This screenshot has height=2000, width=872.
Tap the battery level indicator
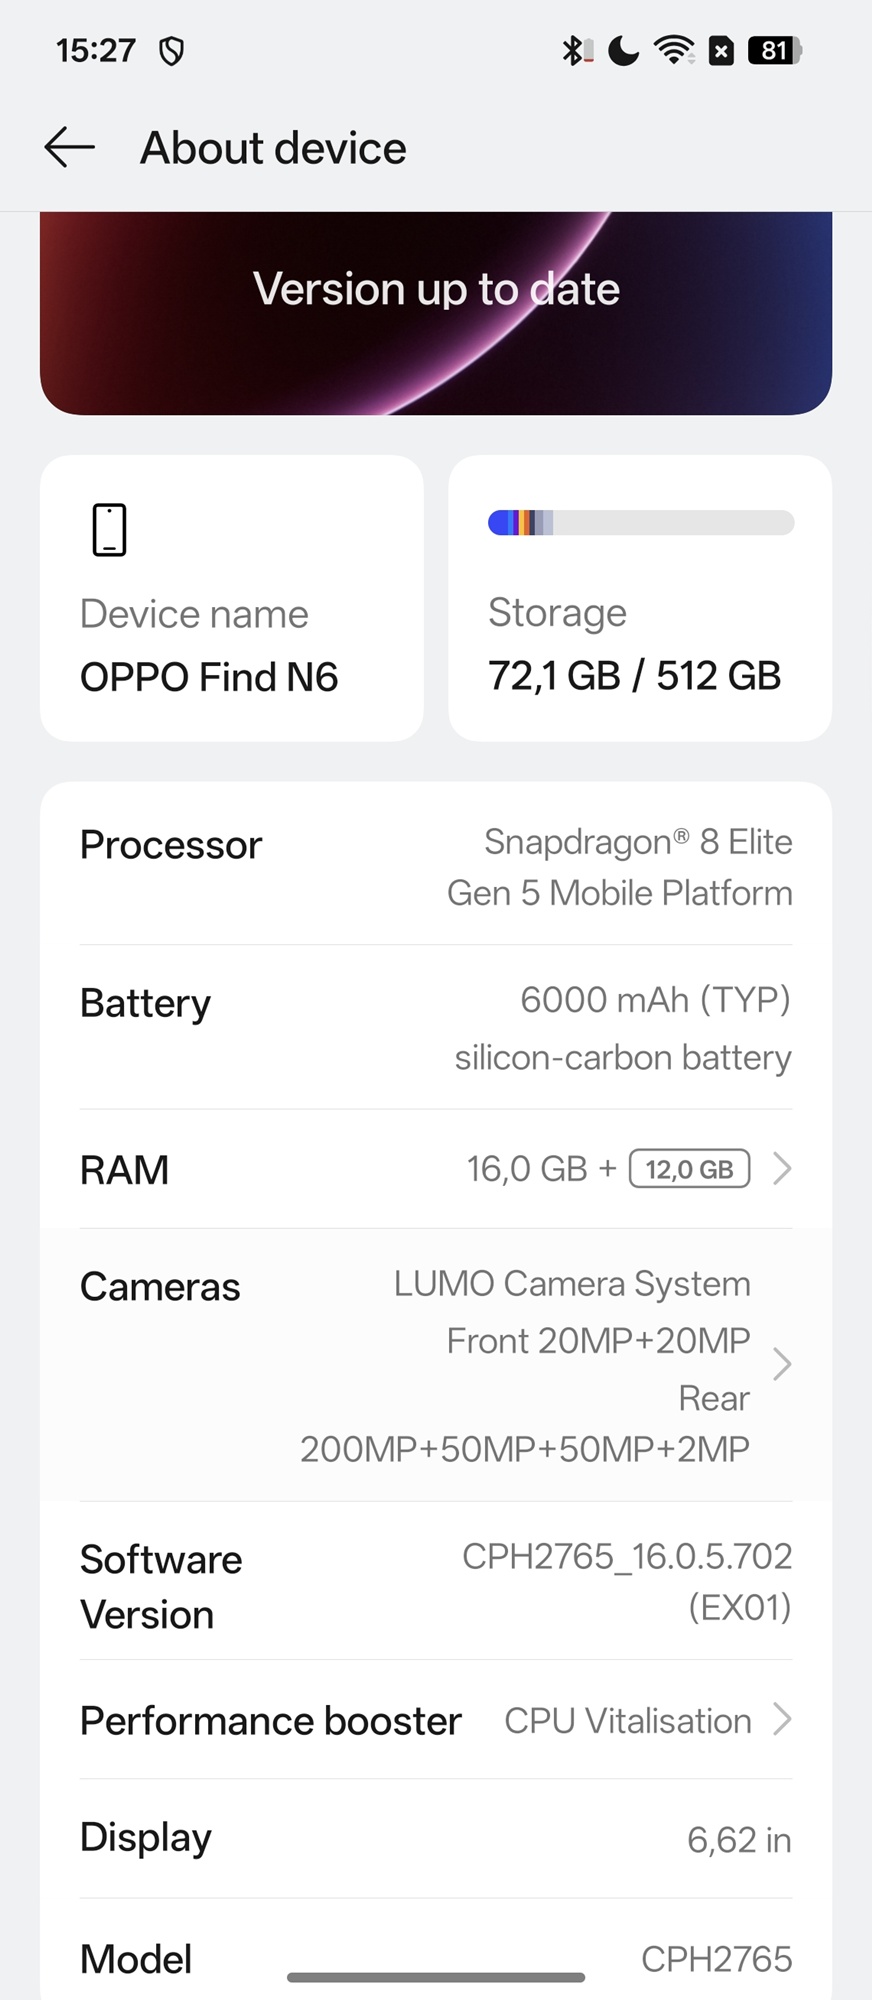pos(775,50)
